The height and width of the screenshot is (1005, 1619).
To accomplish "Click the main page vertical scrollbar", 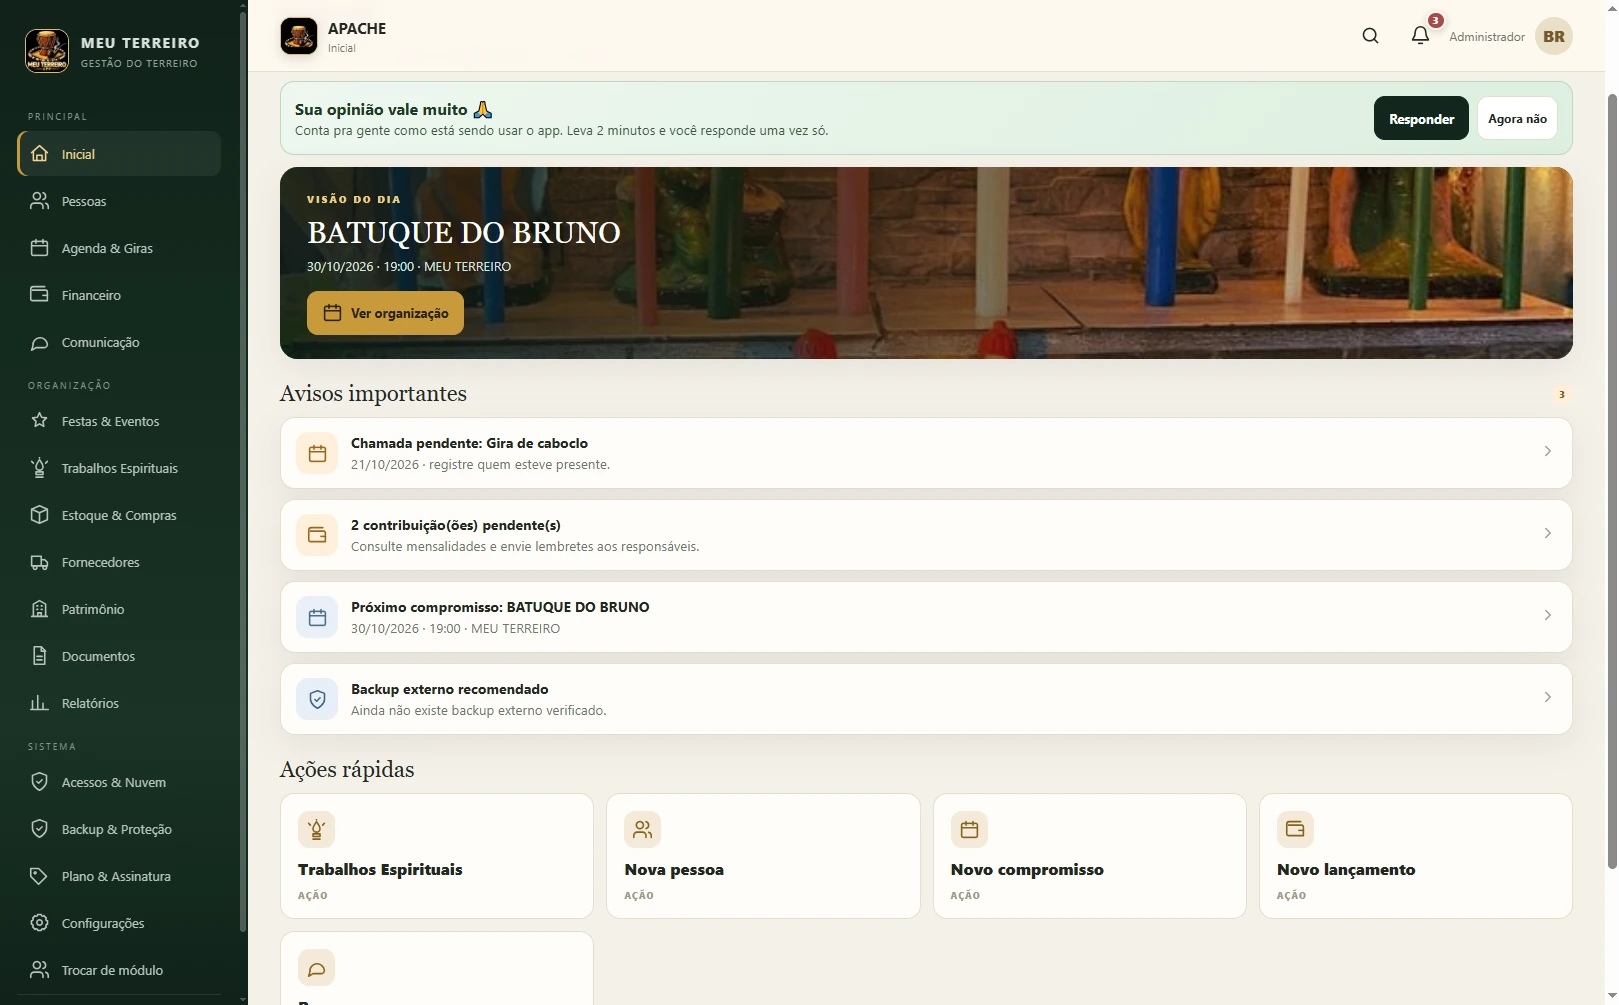I will [x=1611, y=480].
